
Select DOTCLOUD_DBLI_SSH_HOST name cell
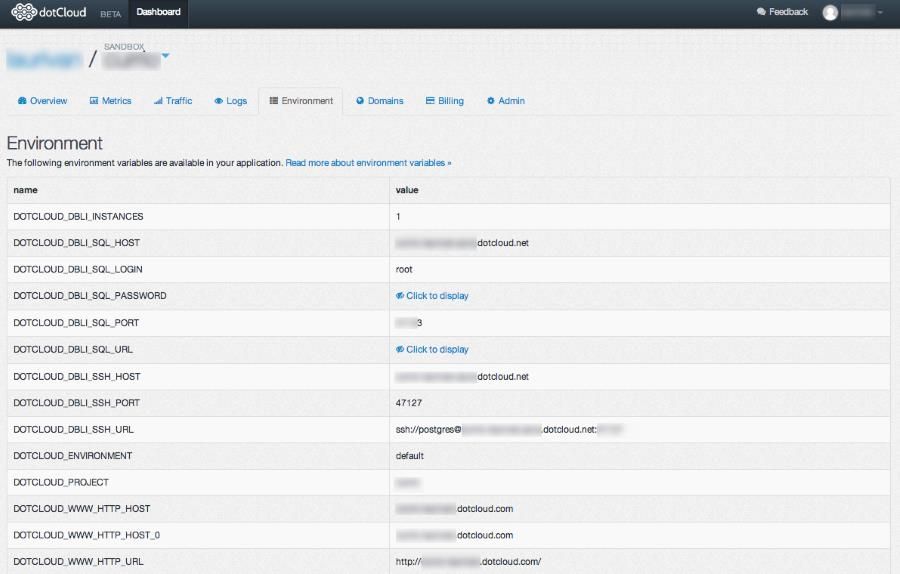198,377
